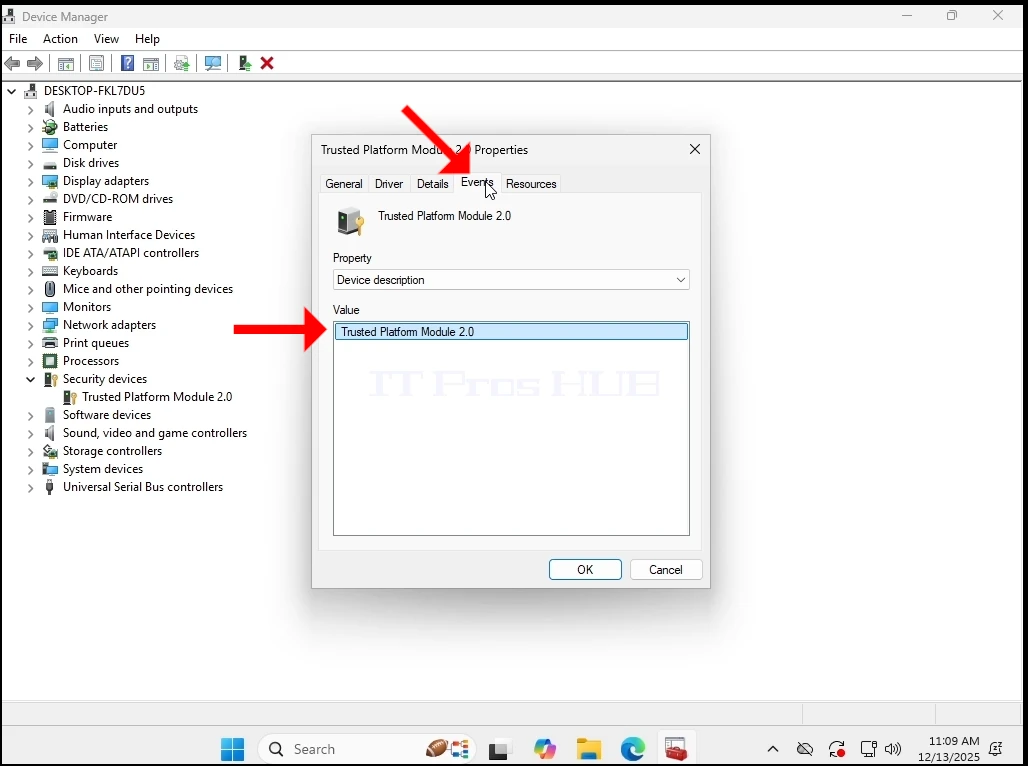Collapse the DESKTOP-FKL7DU5 root node
The height and width of the screenshot is (766, 1028).
tap(12, 91)
